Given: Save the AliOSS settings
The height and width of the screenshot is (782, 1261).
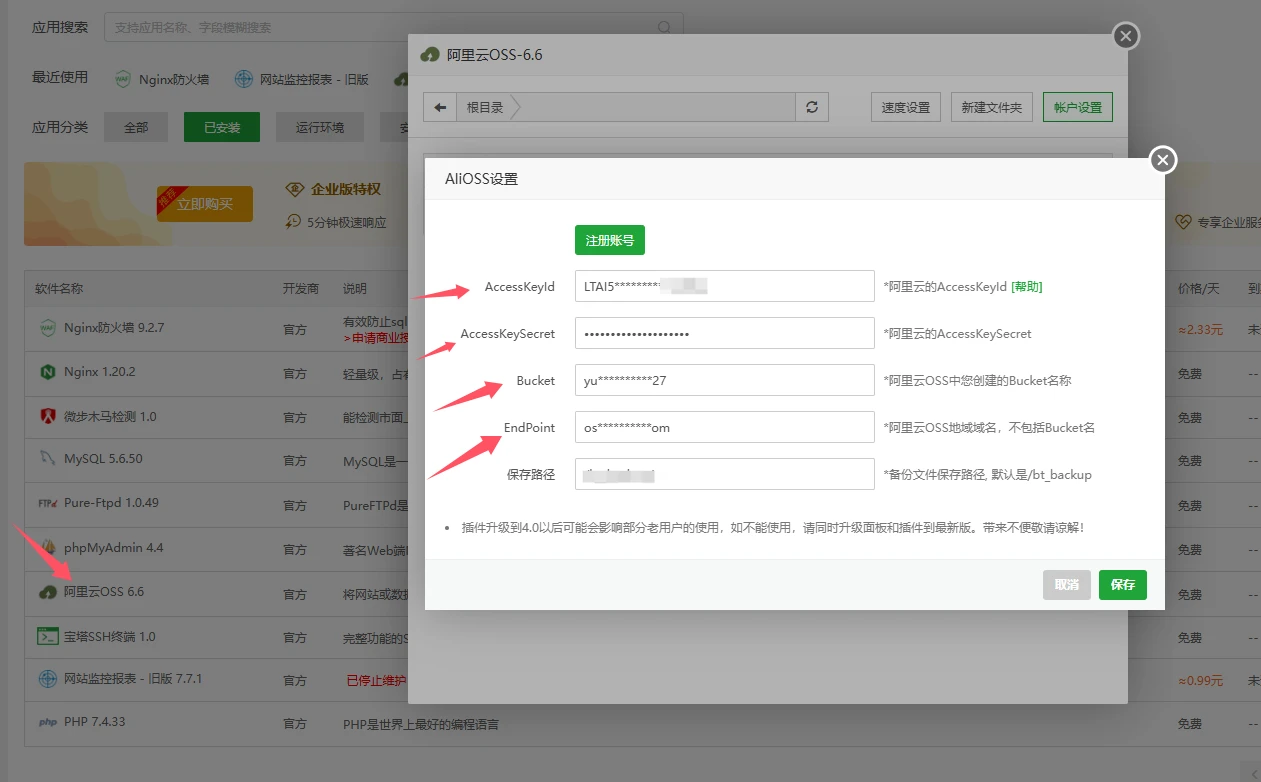Looking at the screenshot, I should click(x=1122, y=585).
